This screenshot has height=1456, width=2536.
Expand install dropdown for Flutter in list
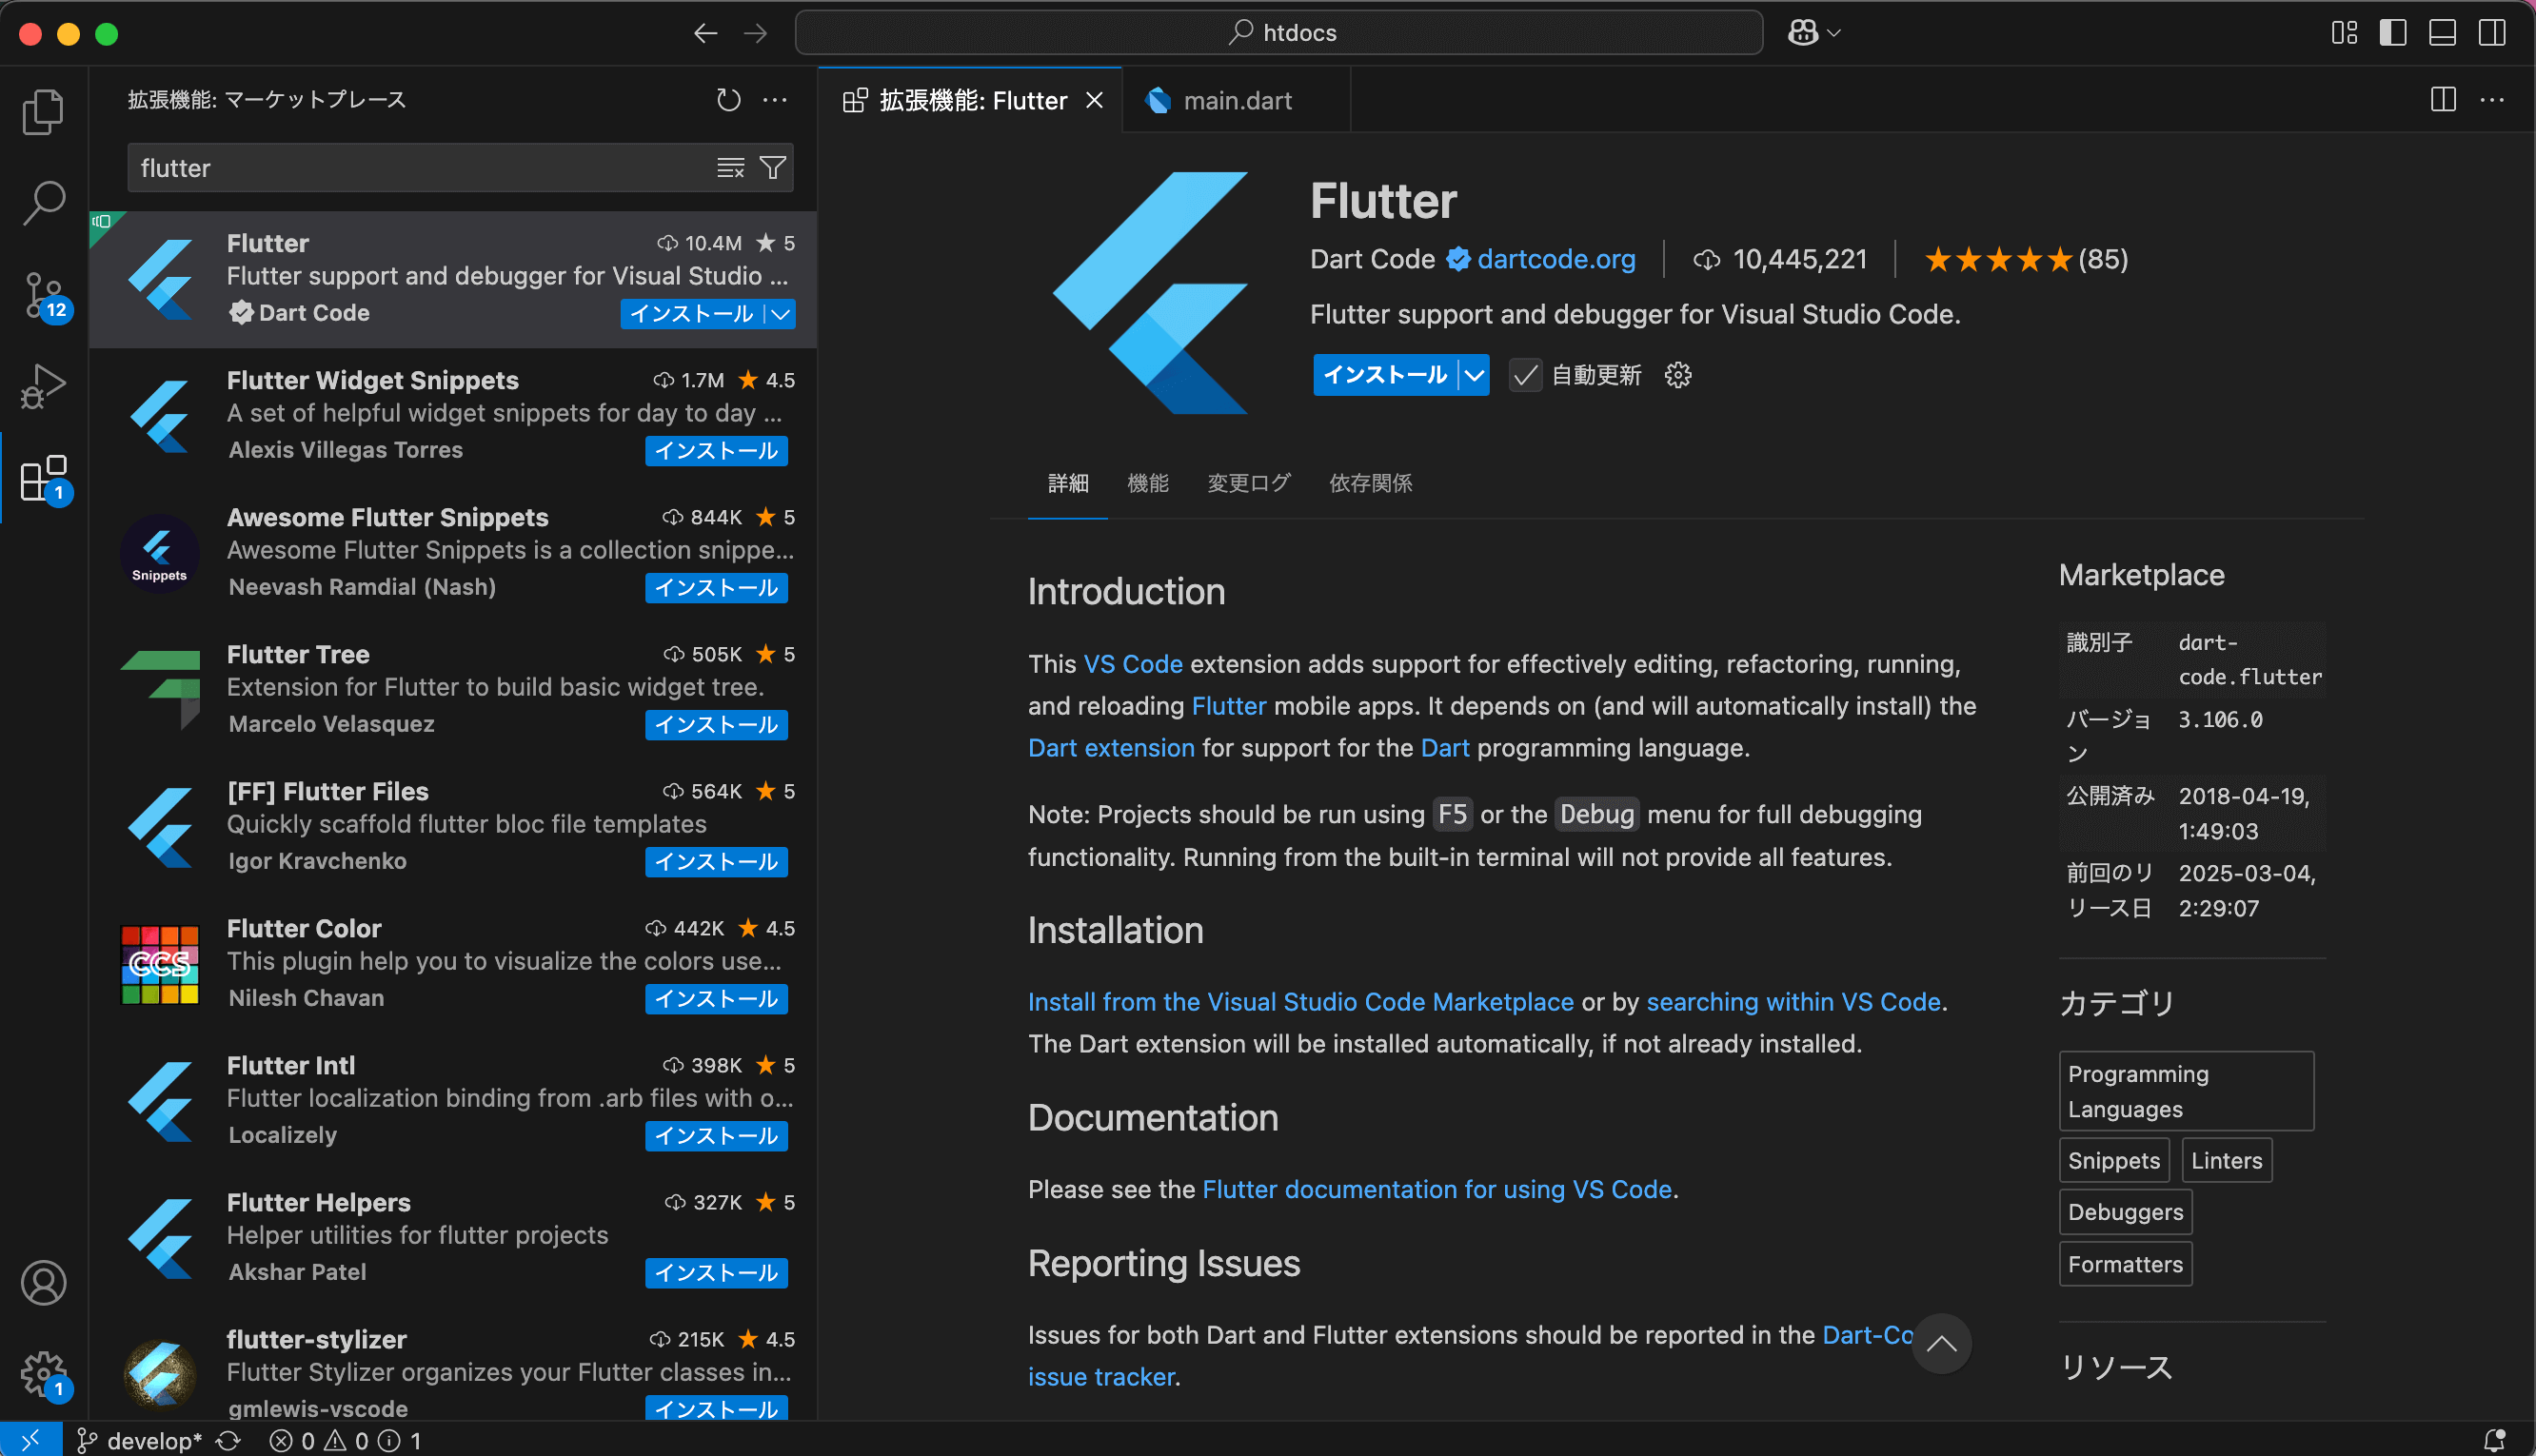click(x=780, y=314)
